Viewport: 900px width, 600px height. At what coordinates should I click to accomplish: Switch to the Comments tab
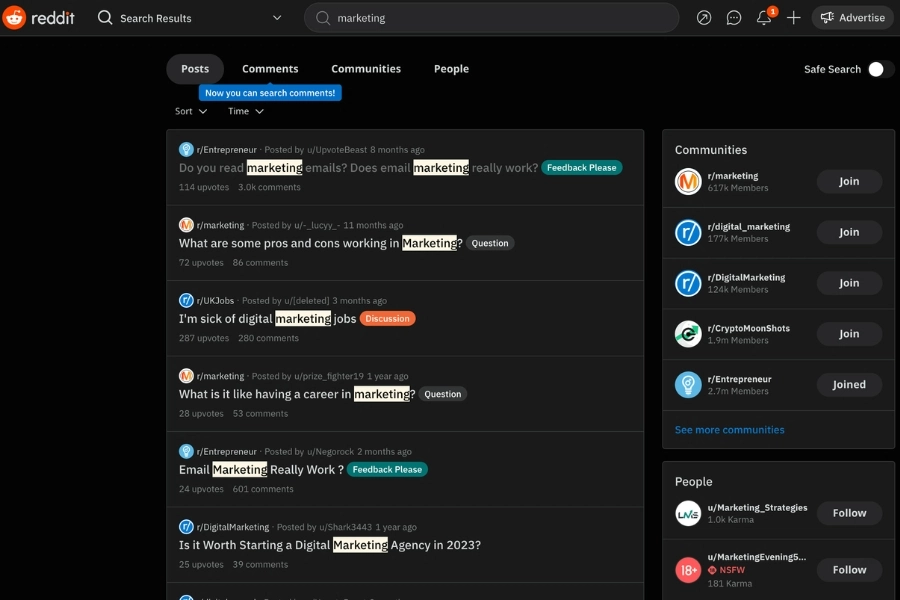click(x=270, y=69)
